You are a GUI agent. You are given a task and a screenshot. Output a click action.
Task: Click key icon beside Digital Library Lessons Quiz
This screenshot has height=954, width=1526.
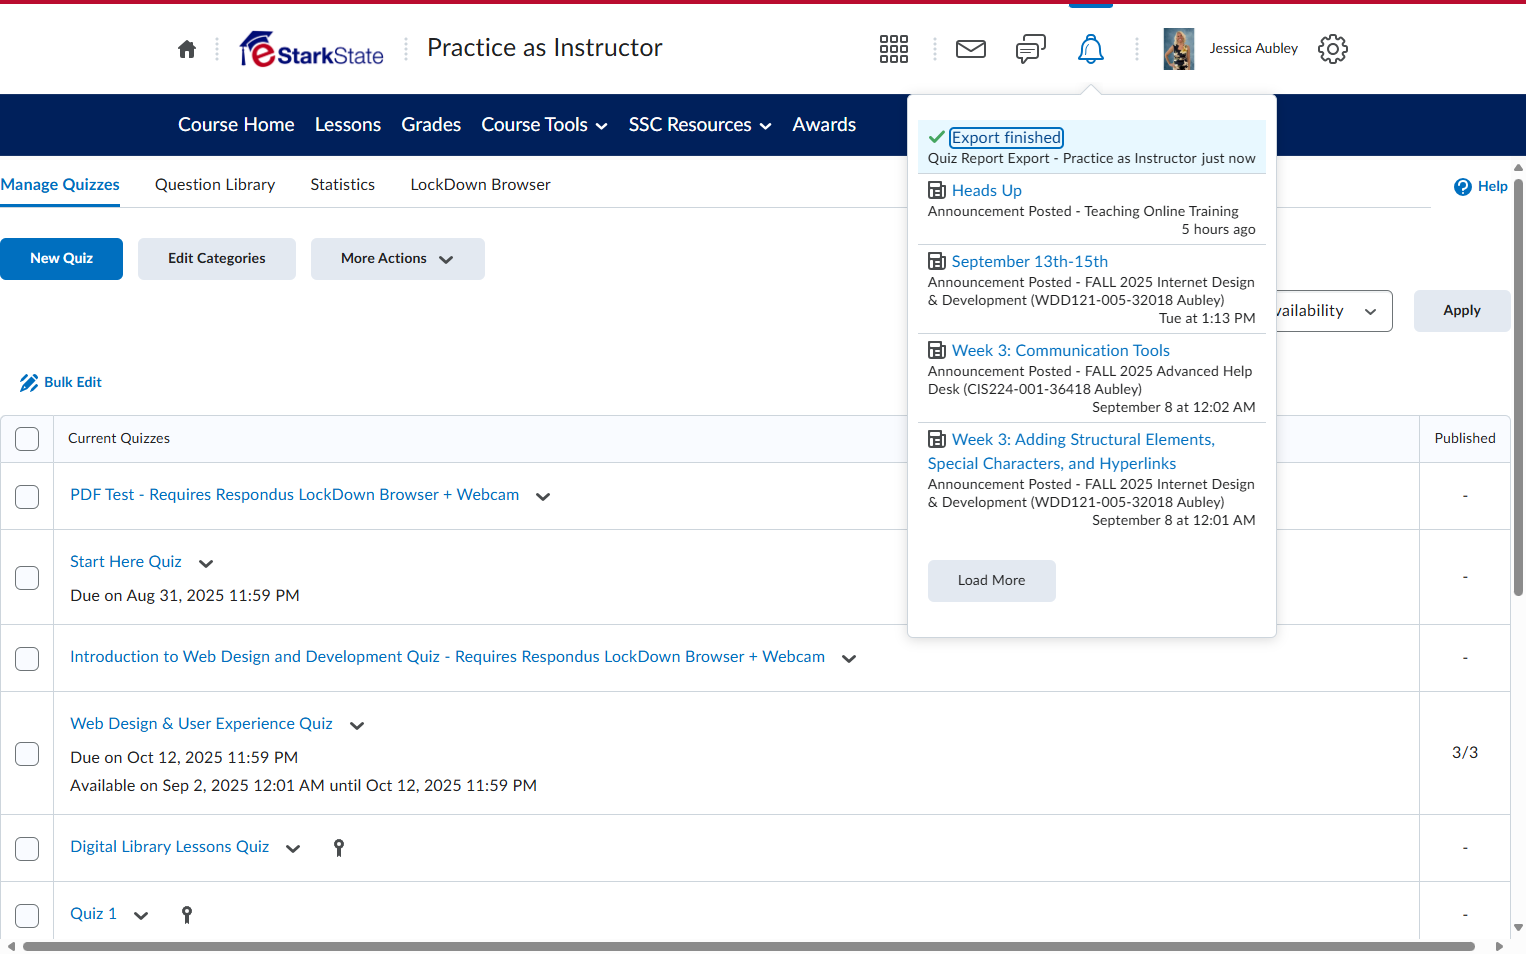point(339,848)
